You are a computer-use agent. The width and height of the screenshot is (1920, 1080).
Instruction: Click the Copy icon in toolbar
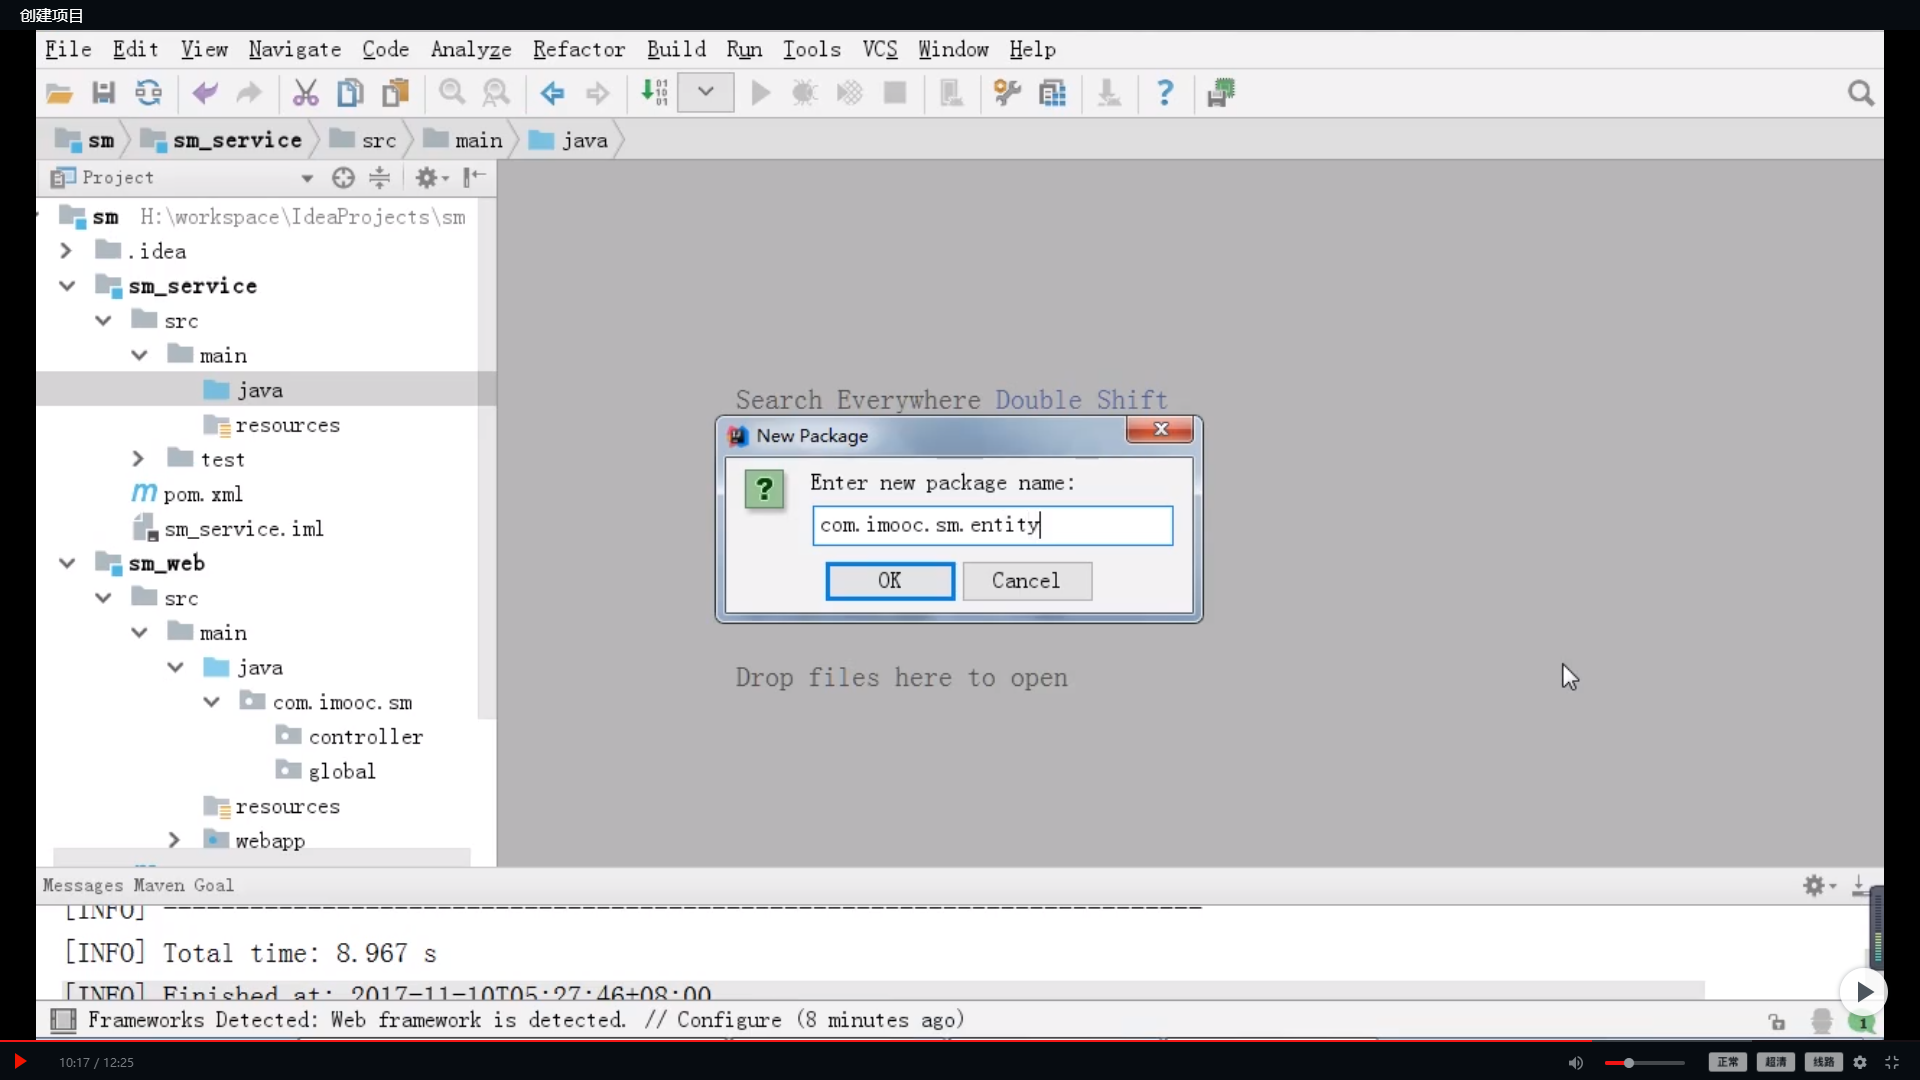[350, 93]
